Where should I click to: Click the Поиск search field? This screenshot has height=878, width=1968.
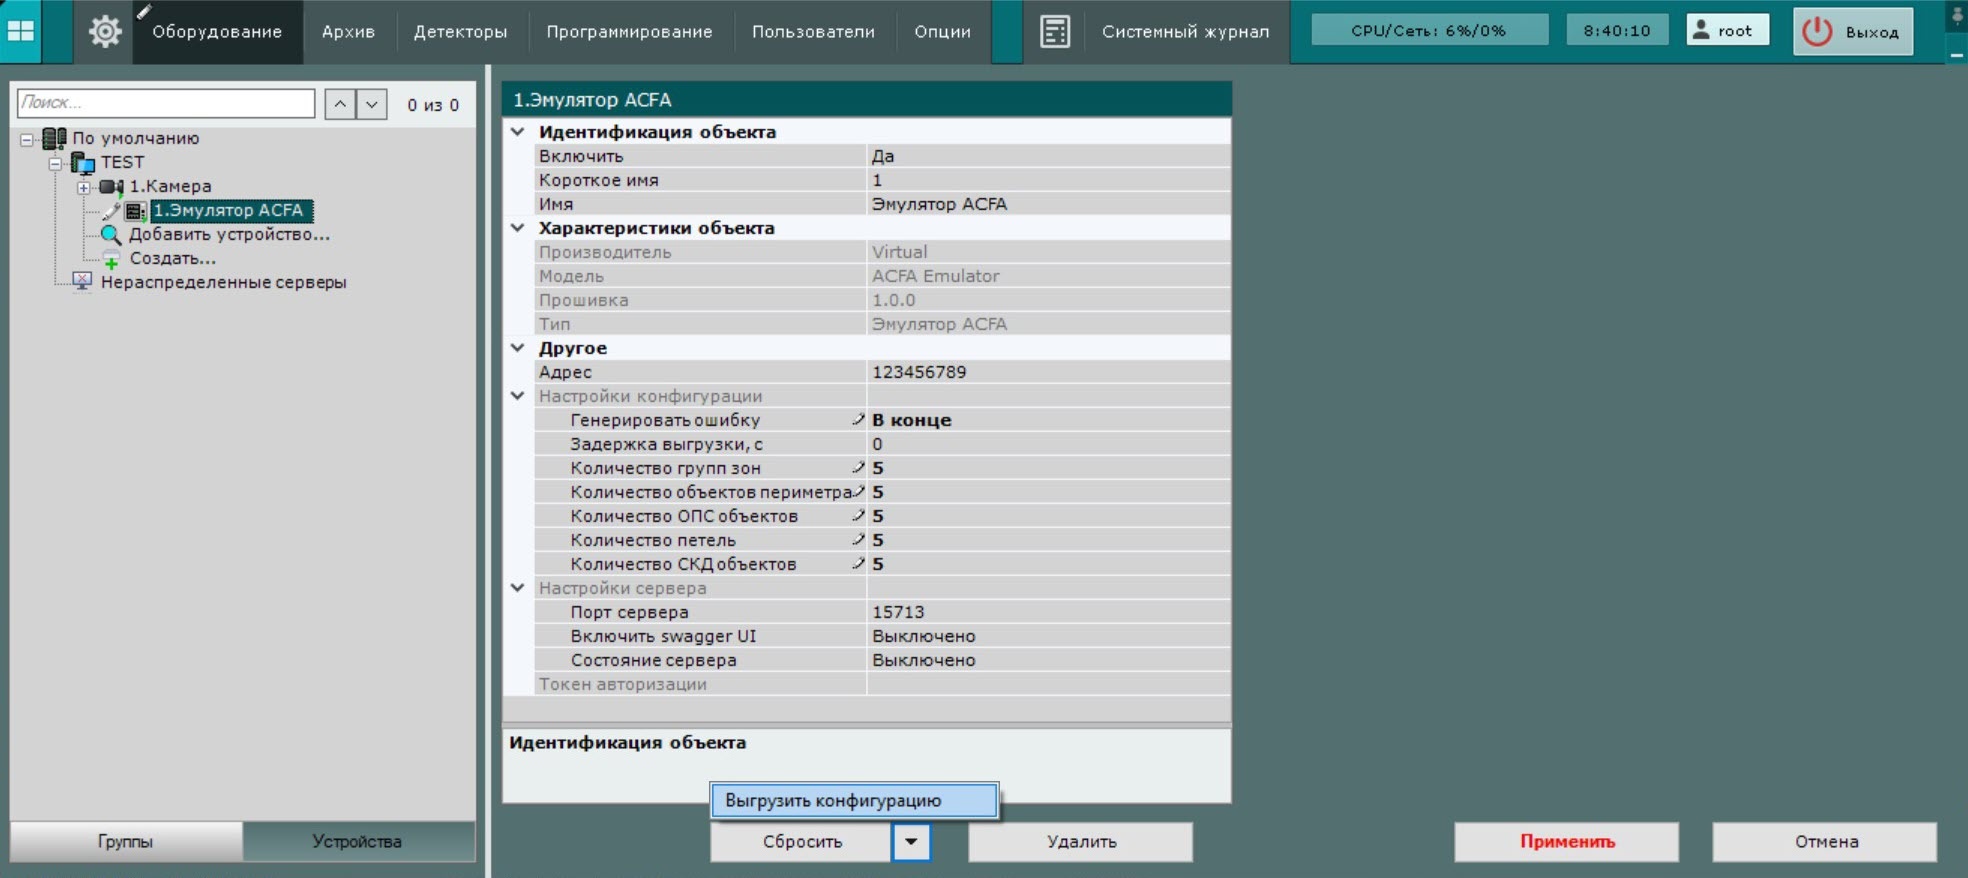tap(166, 103)
